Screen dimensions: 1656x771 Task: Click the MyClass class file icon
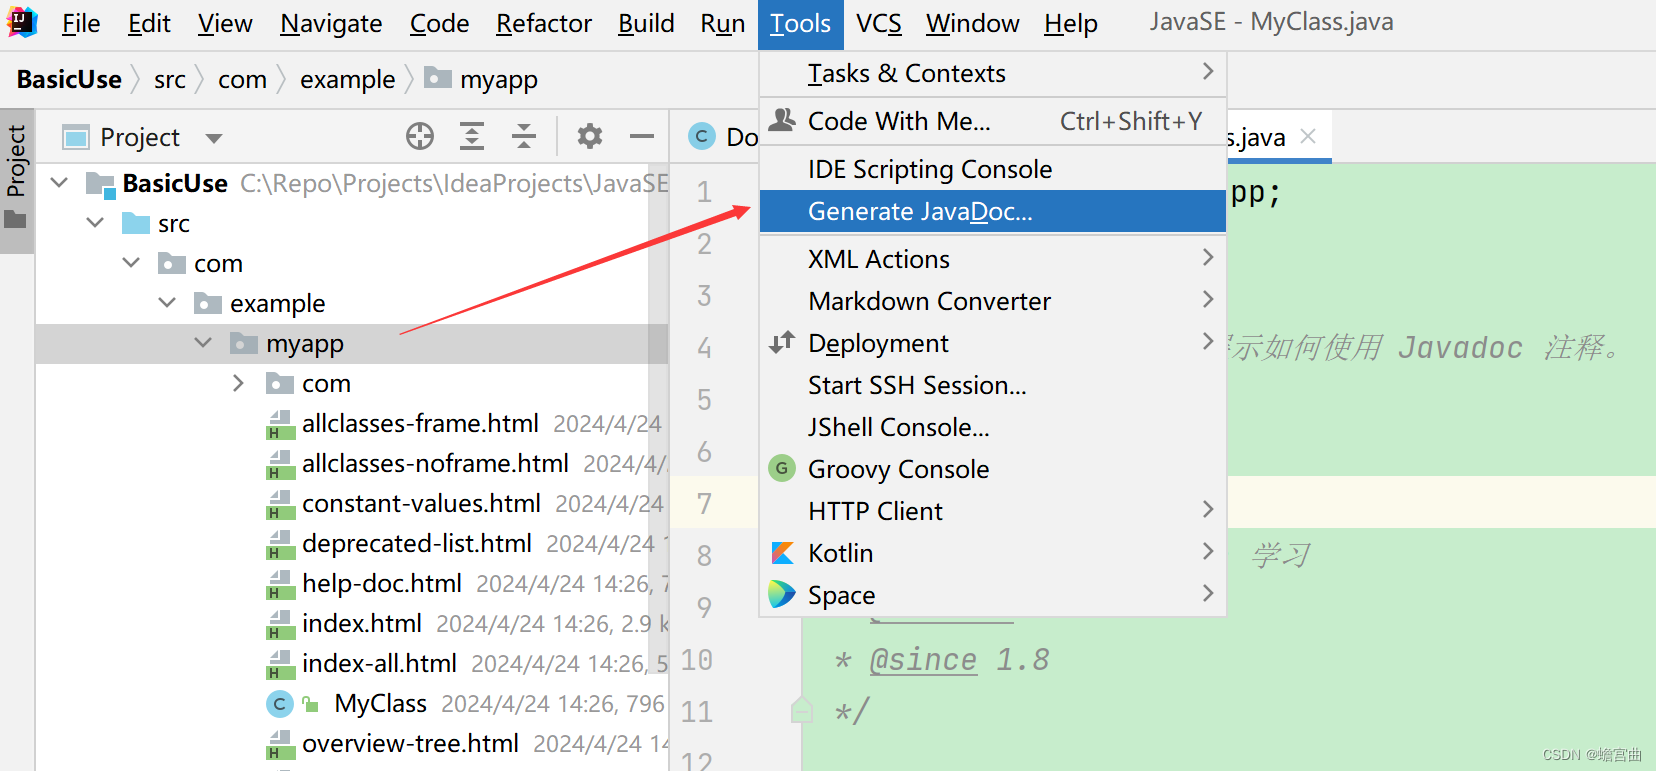point(280,704)
